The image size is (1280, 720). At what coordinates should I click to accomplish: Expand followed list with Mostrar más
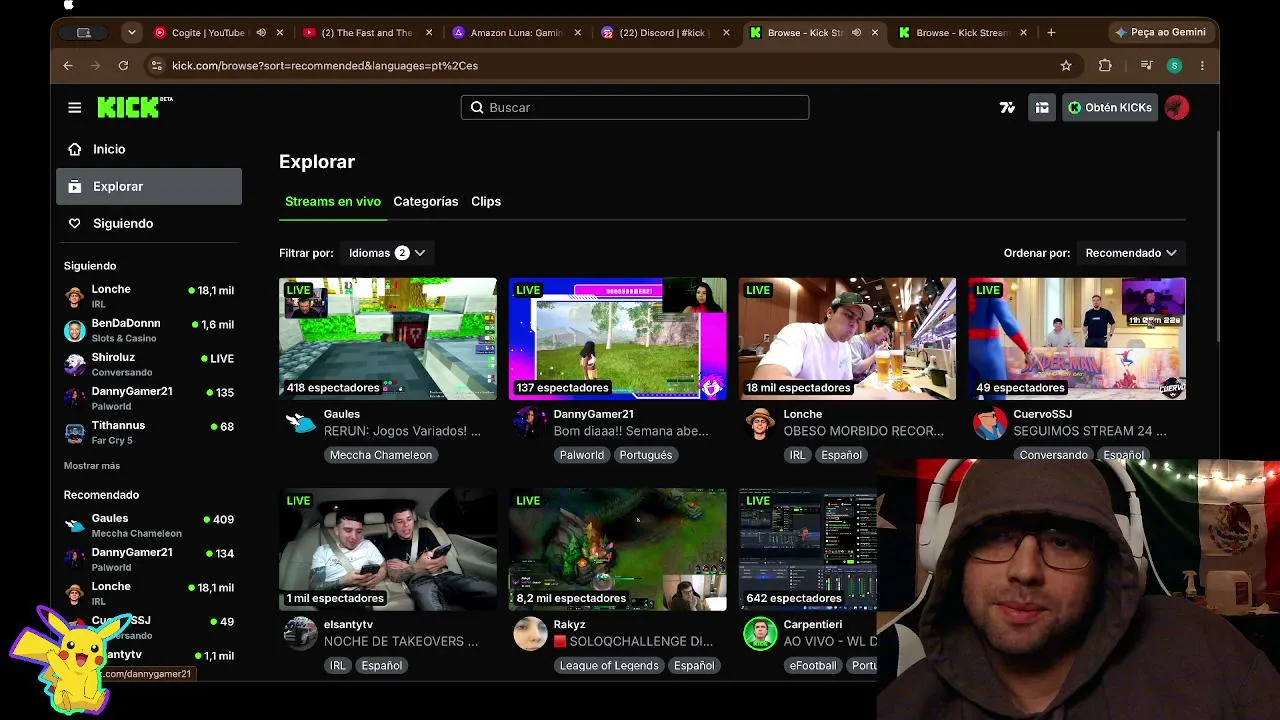click(x=92, y=466)
